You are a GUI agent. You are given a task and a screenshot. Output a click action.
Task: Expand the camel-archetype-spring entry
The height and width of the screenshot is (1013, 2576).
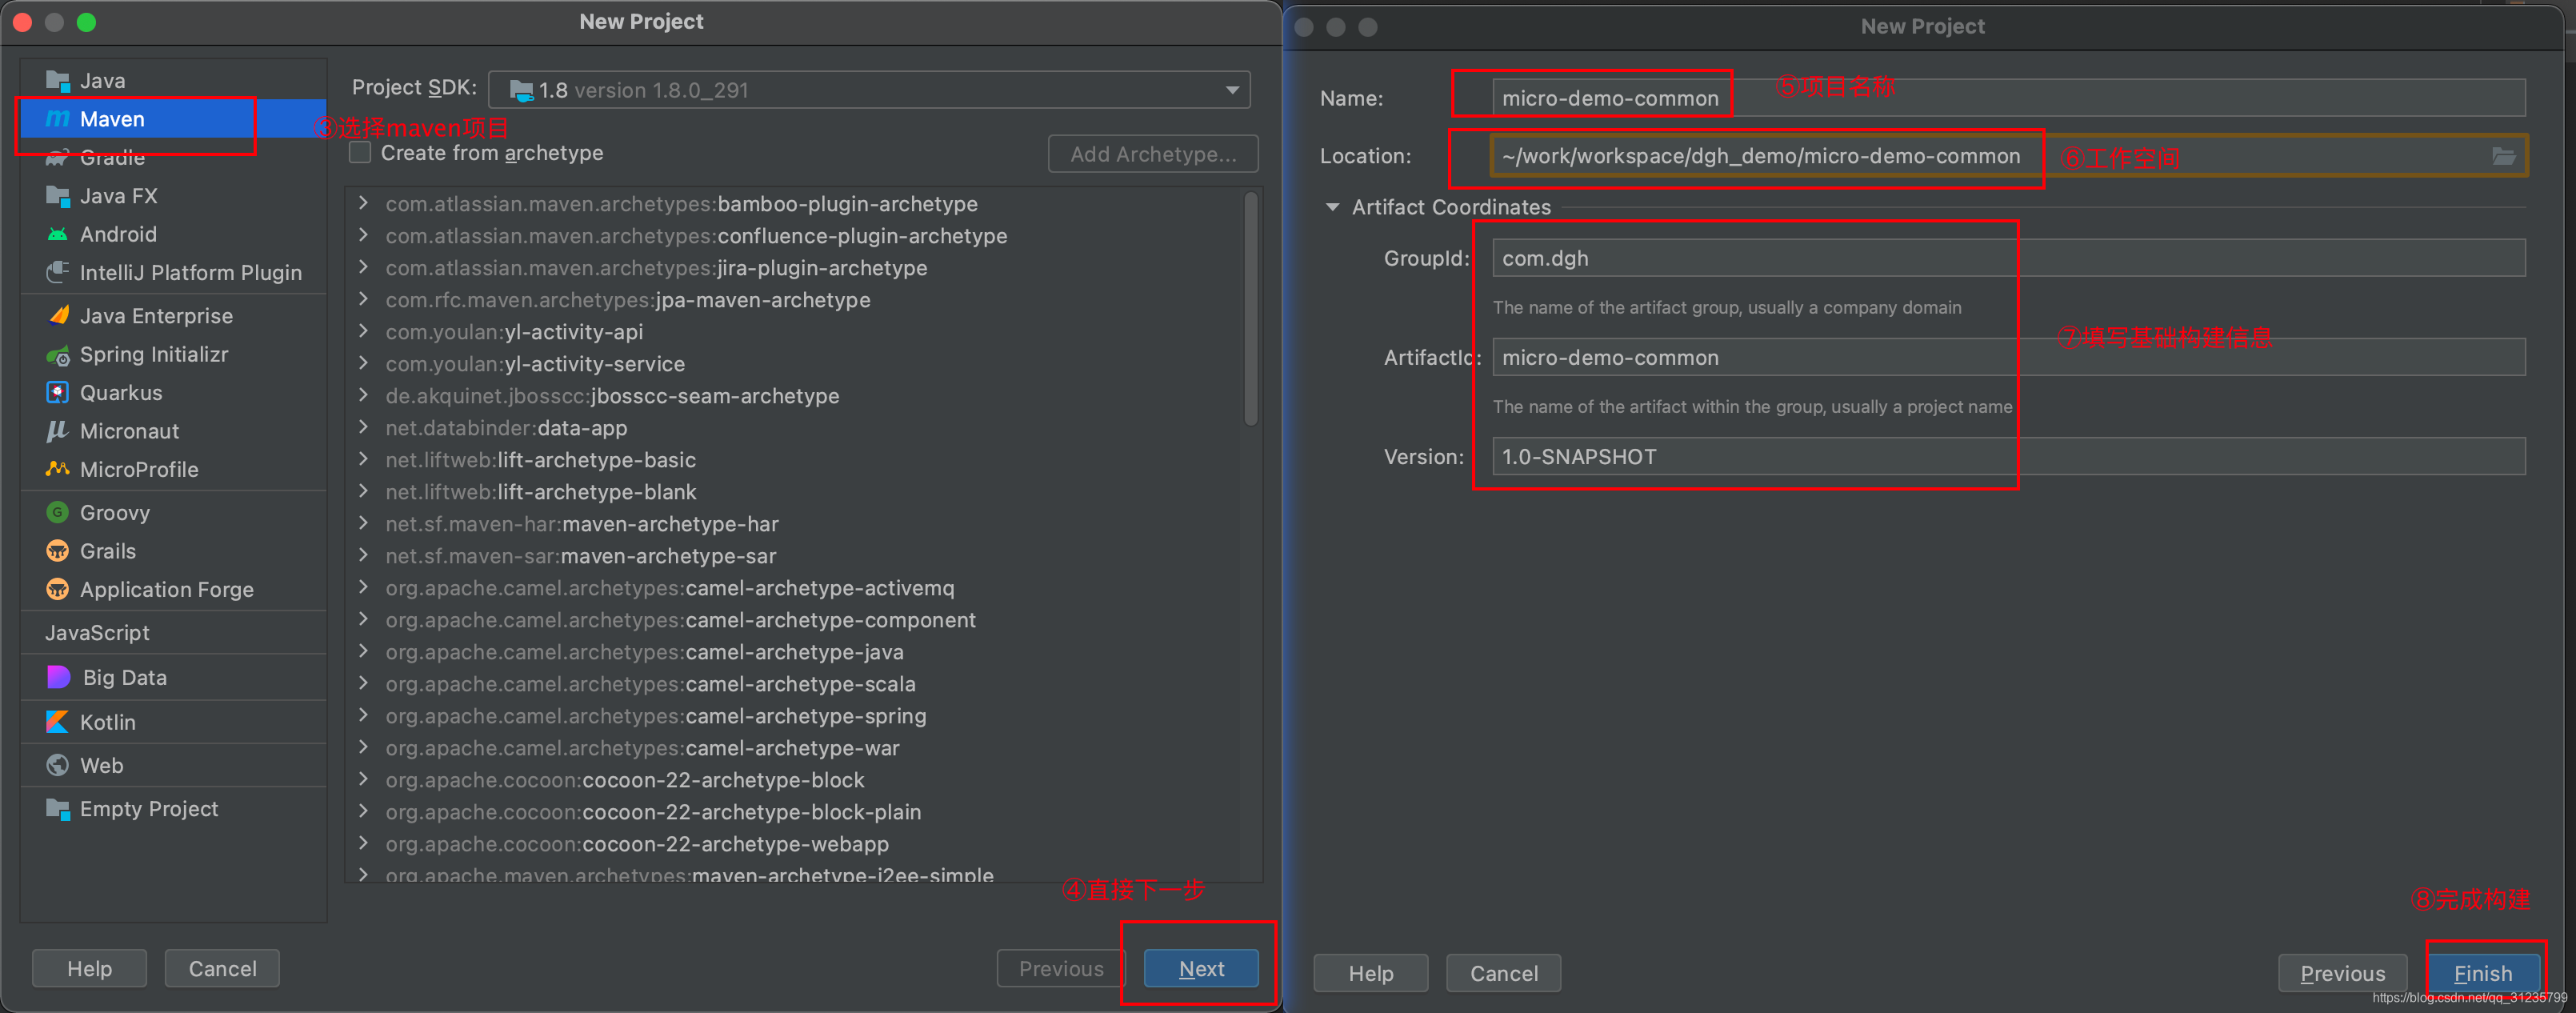363,716
